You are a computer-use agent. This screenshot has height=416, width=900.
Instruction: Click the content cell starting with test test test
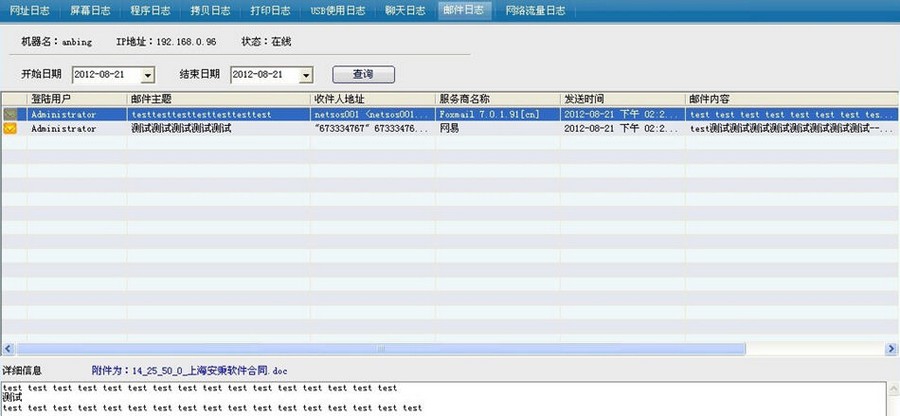pos(792,114)
